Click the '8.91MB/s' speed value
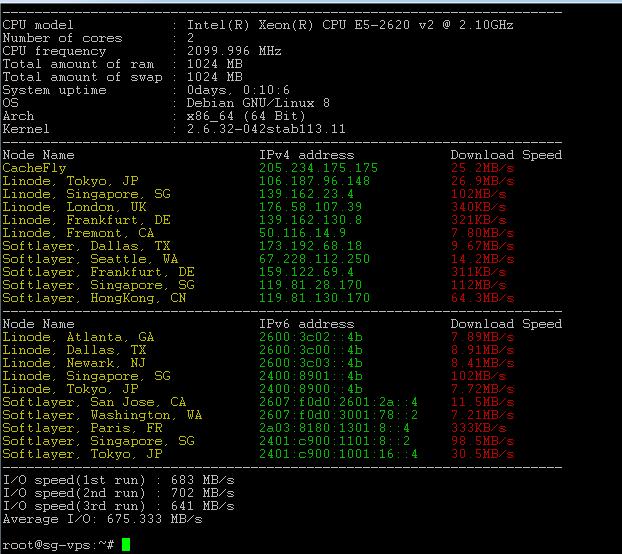 click(482, 350)
